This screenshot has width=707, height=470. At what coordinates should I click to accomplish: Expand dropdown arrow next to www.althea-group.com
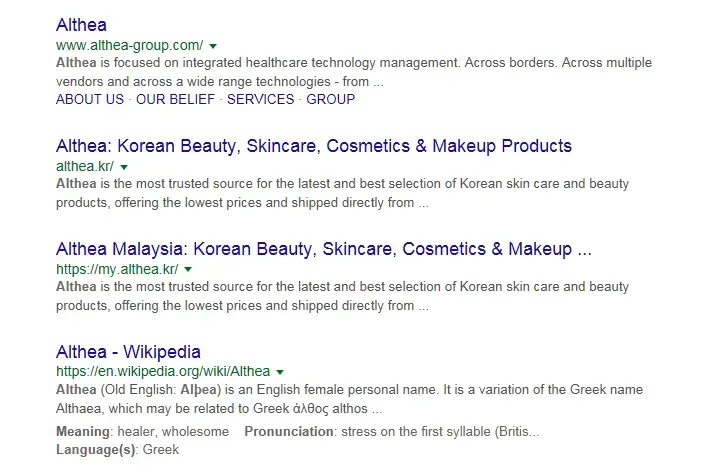pos(213,46)
